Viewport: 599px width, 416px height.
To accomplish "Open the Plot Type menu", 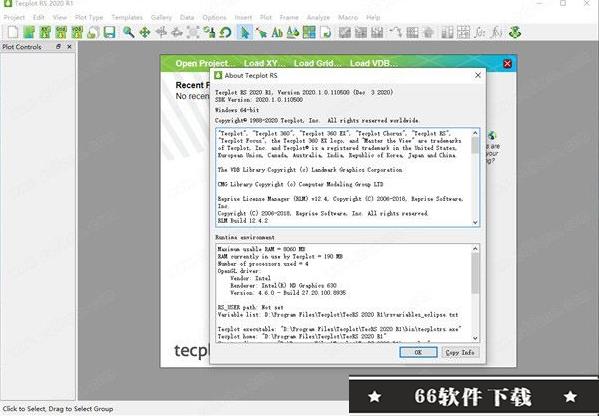I will pyautogui.click(x=89, y=17).
